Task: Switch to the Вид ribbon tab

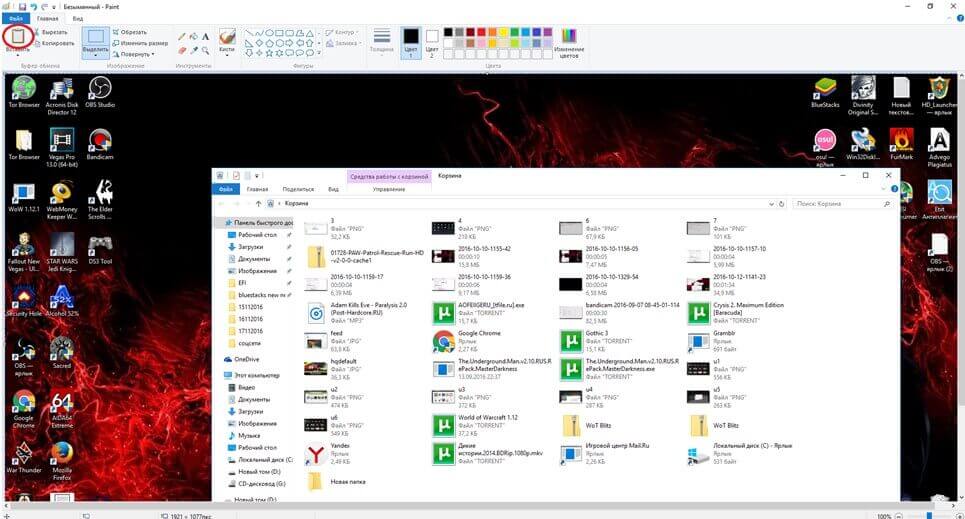Action: (77, 18)
